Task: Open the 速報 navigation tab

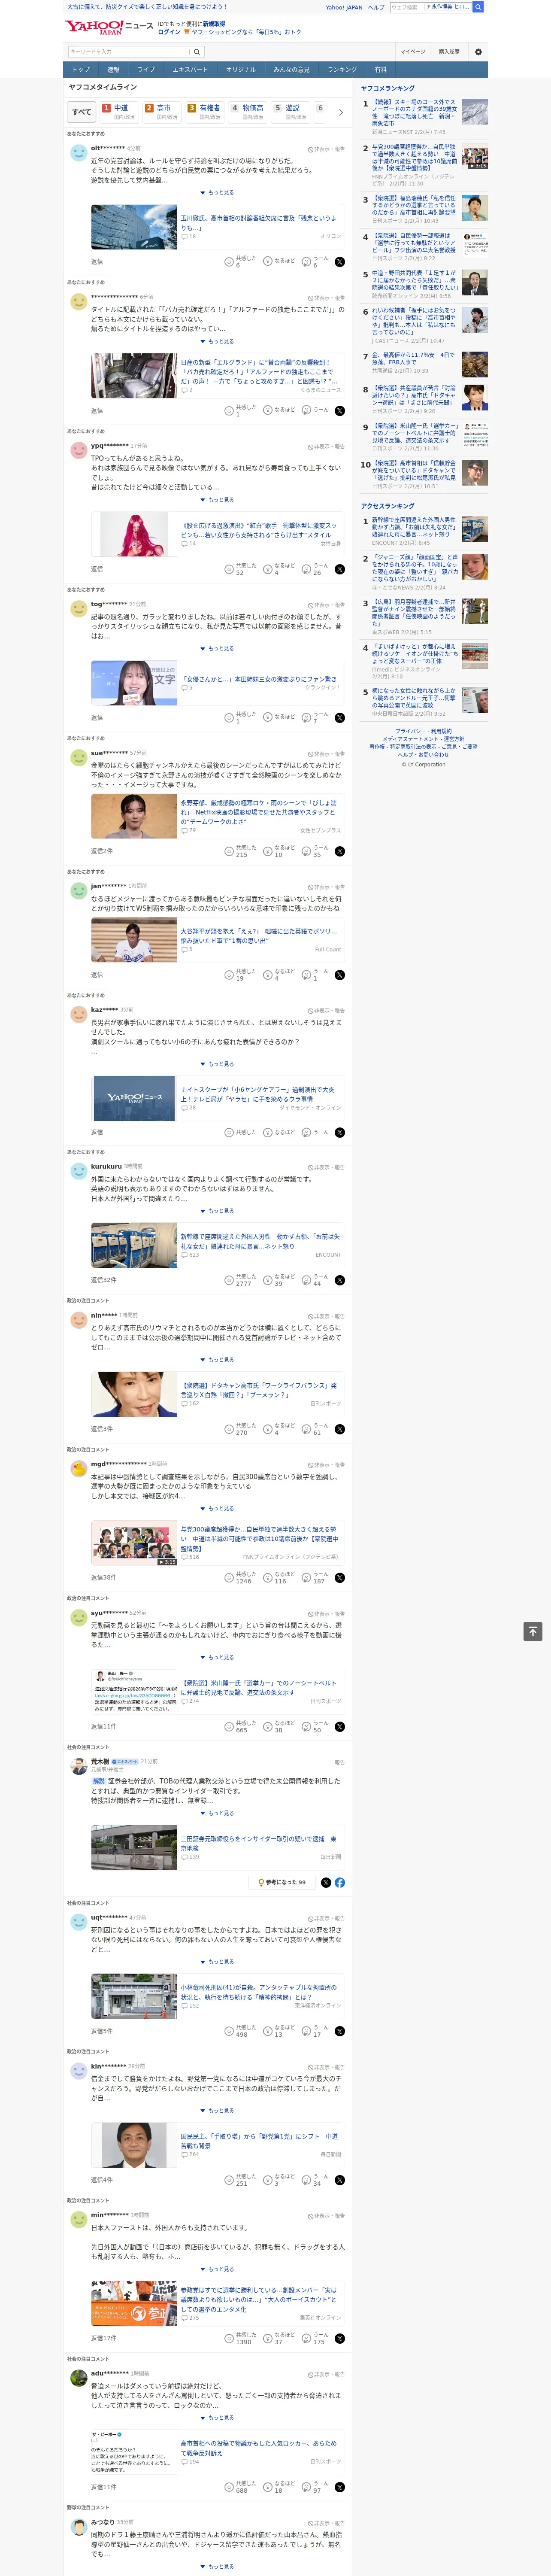Action: (113, 70)
